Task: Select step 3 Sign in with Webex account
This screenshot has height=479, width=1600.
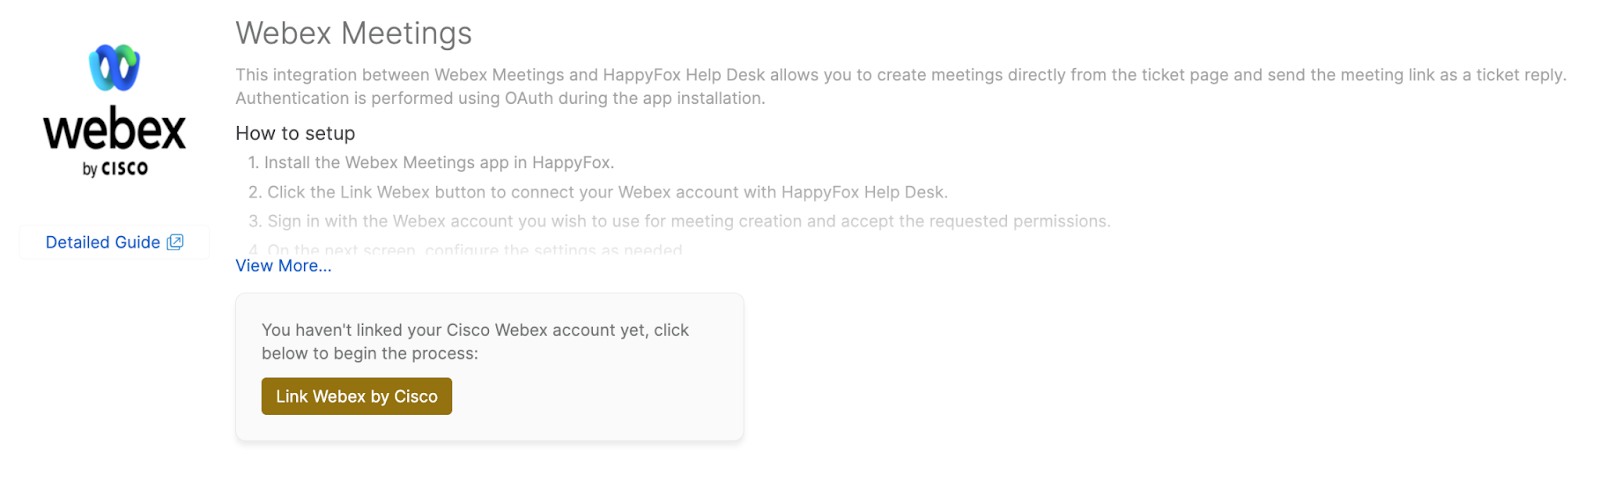Action: pos(679,221)
